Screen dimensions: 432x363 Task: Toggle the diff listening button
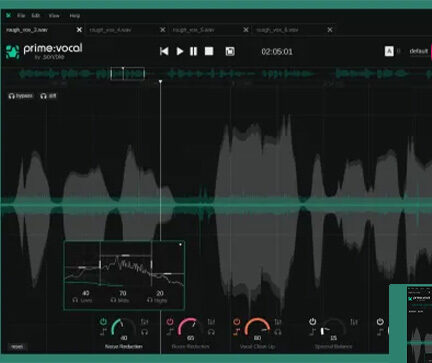(48, 96)
